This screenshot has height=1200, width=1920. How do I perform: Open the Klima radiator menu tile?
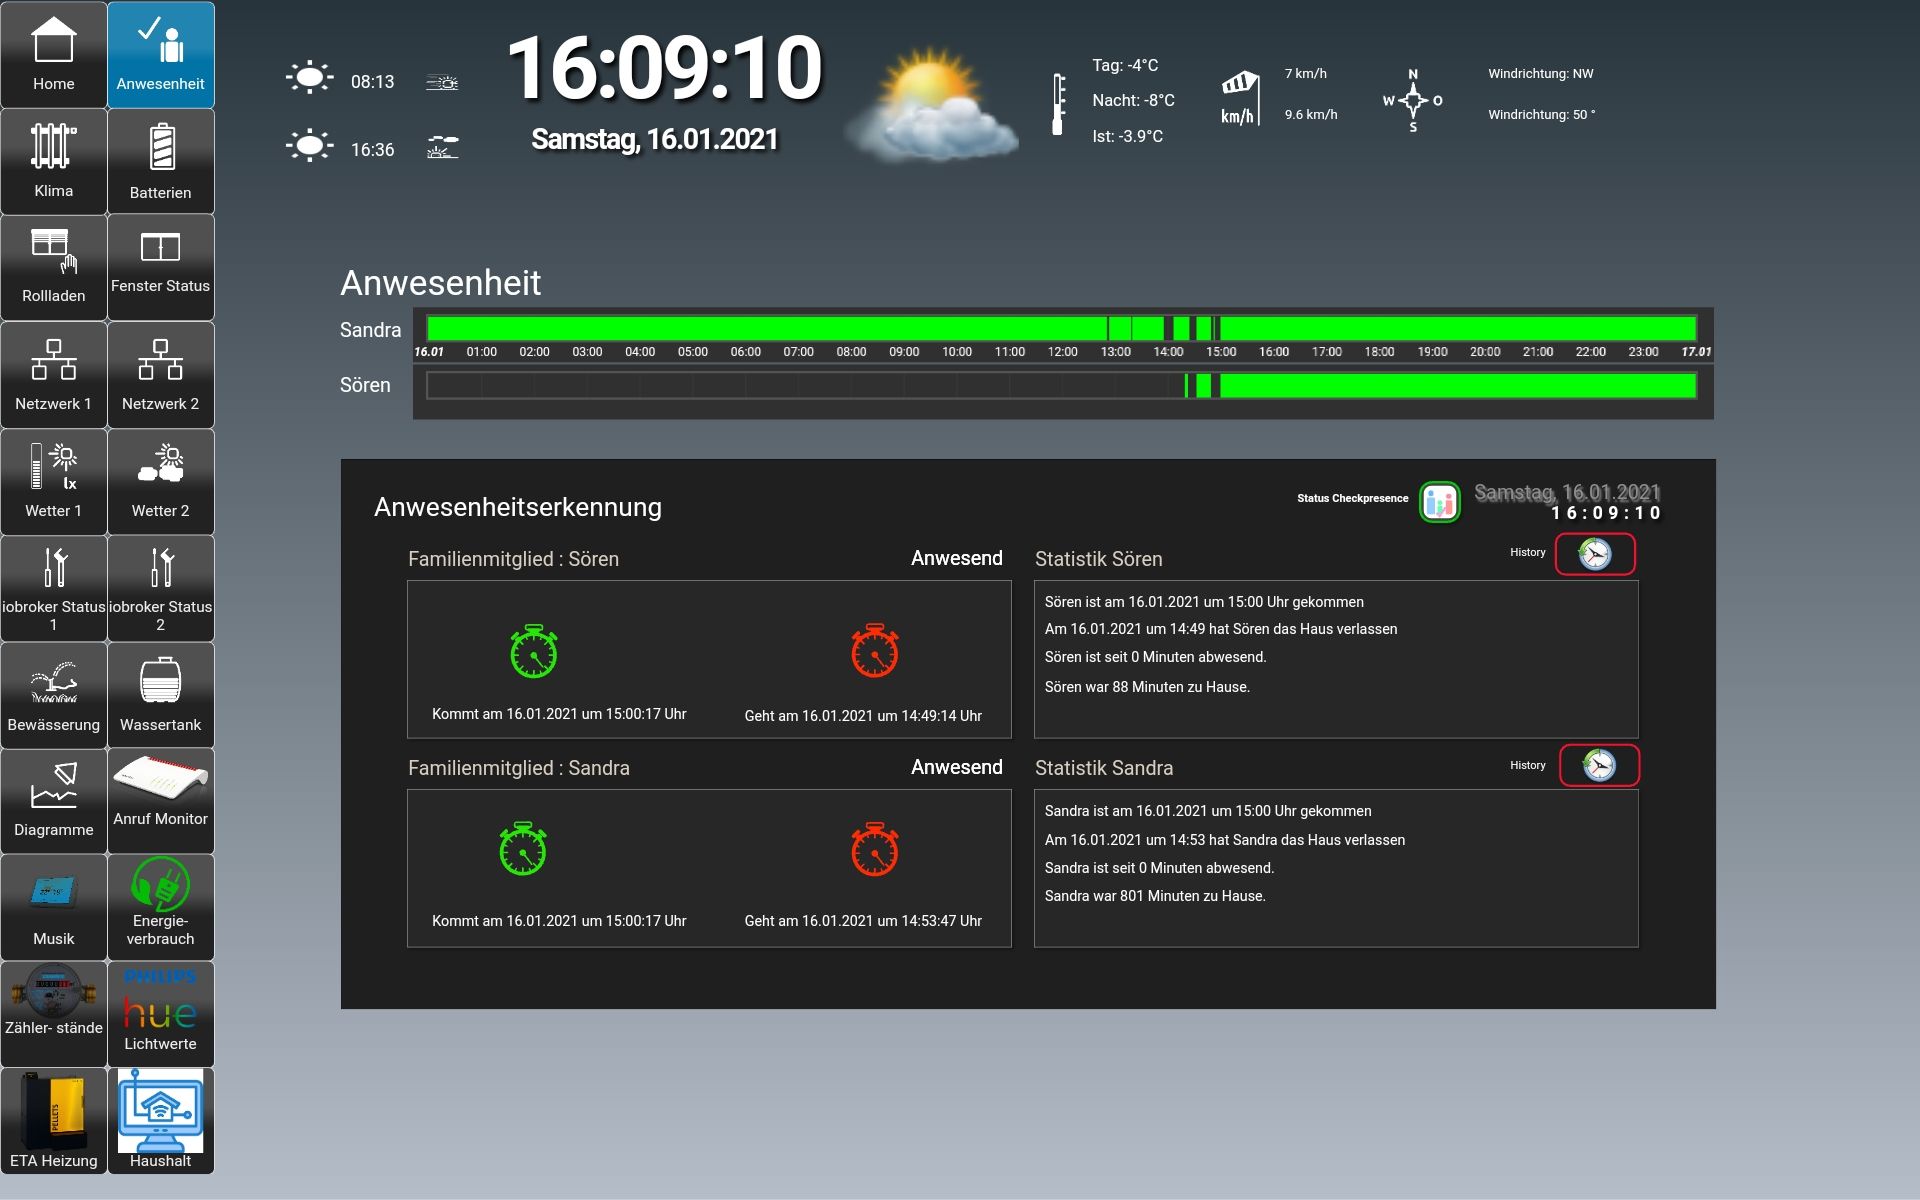tap(53, 161)
